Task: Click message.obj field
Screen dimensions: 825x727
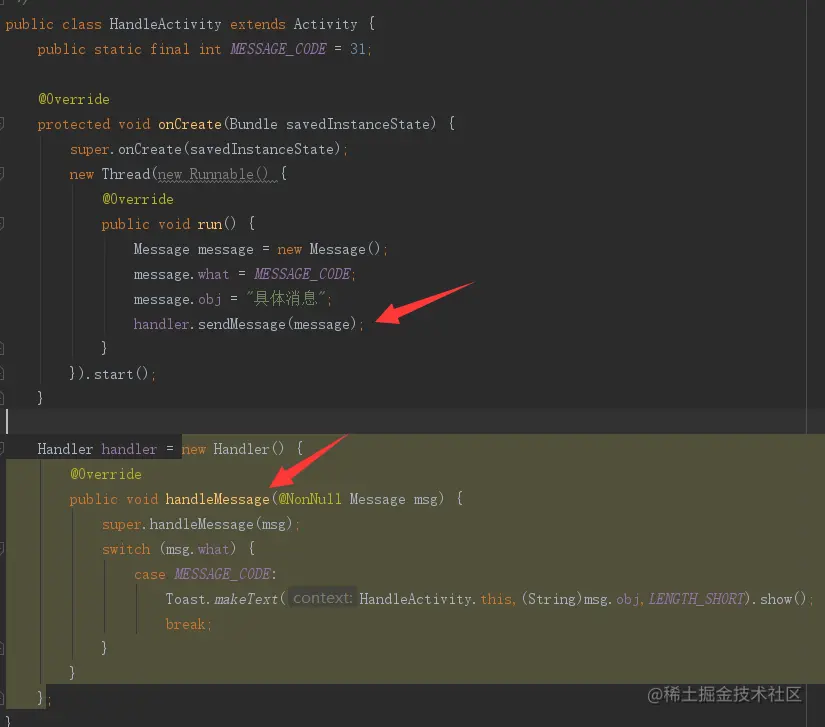Action: [177, 299]
